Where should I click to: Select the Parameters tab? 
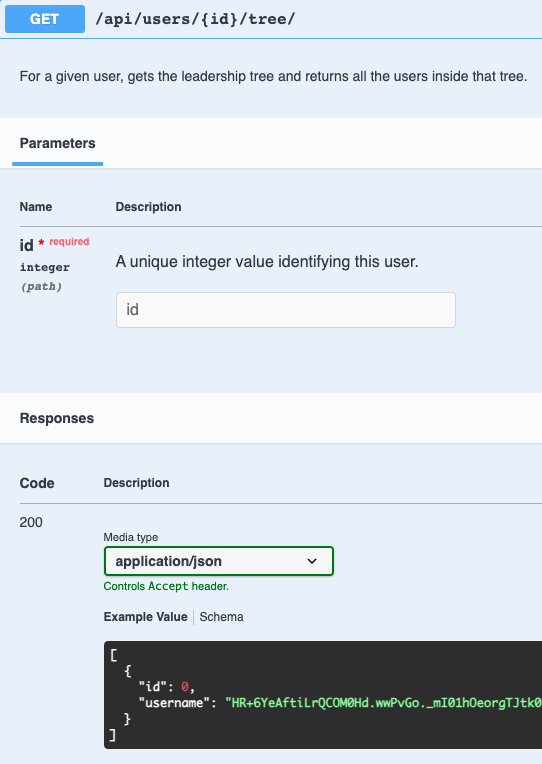pyautogui.click(x=58, y=143)
